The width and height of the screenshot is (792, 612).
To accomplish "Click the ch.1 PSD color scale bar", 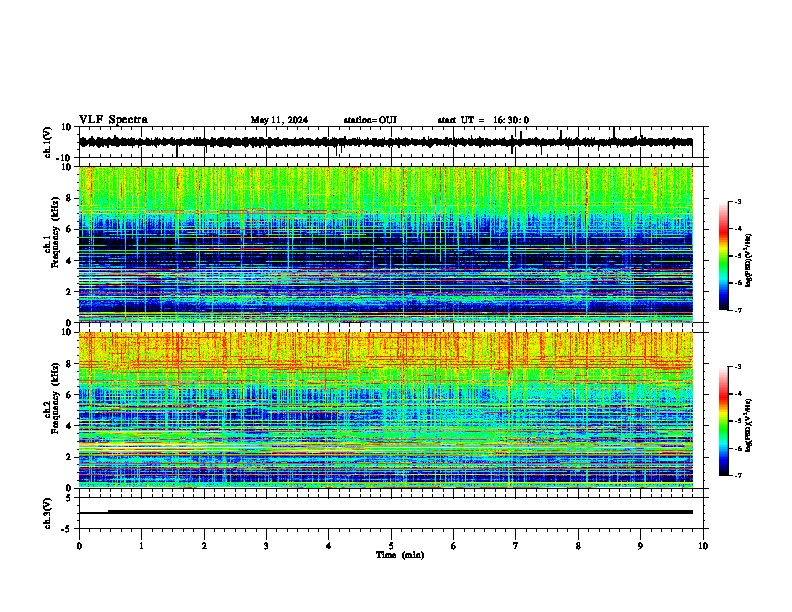I will pyautogui.click(x=724, y=256).
